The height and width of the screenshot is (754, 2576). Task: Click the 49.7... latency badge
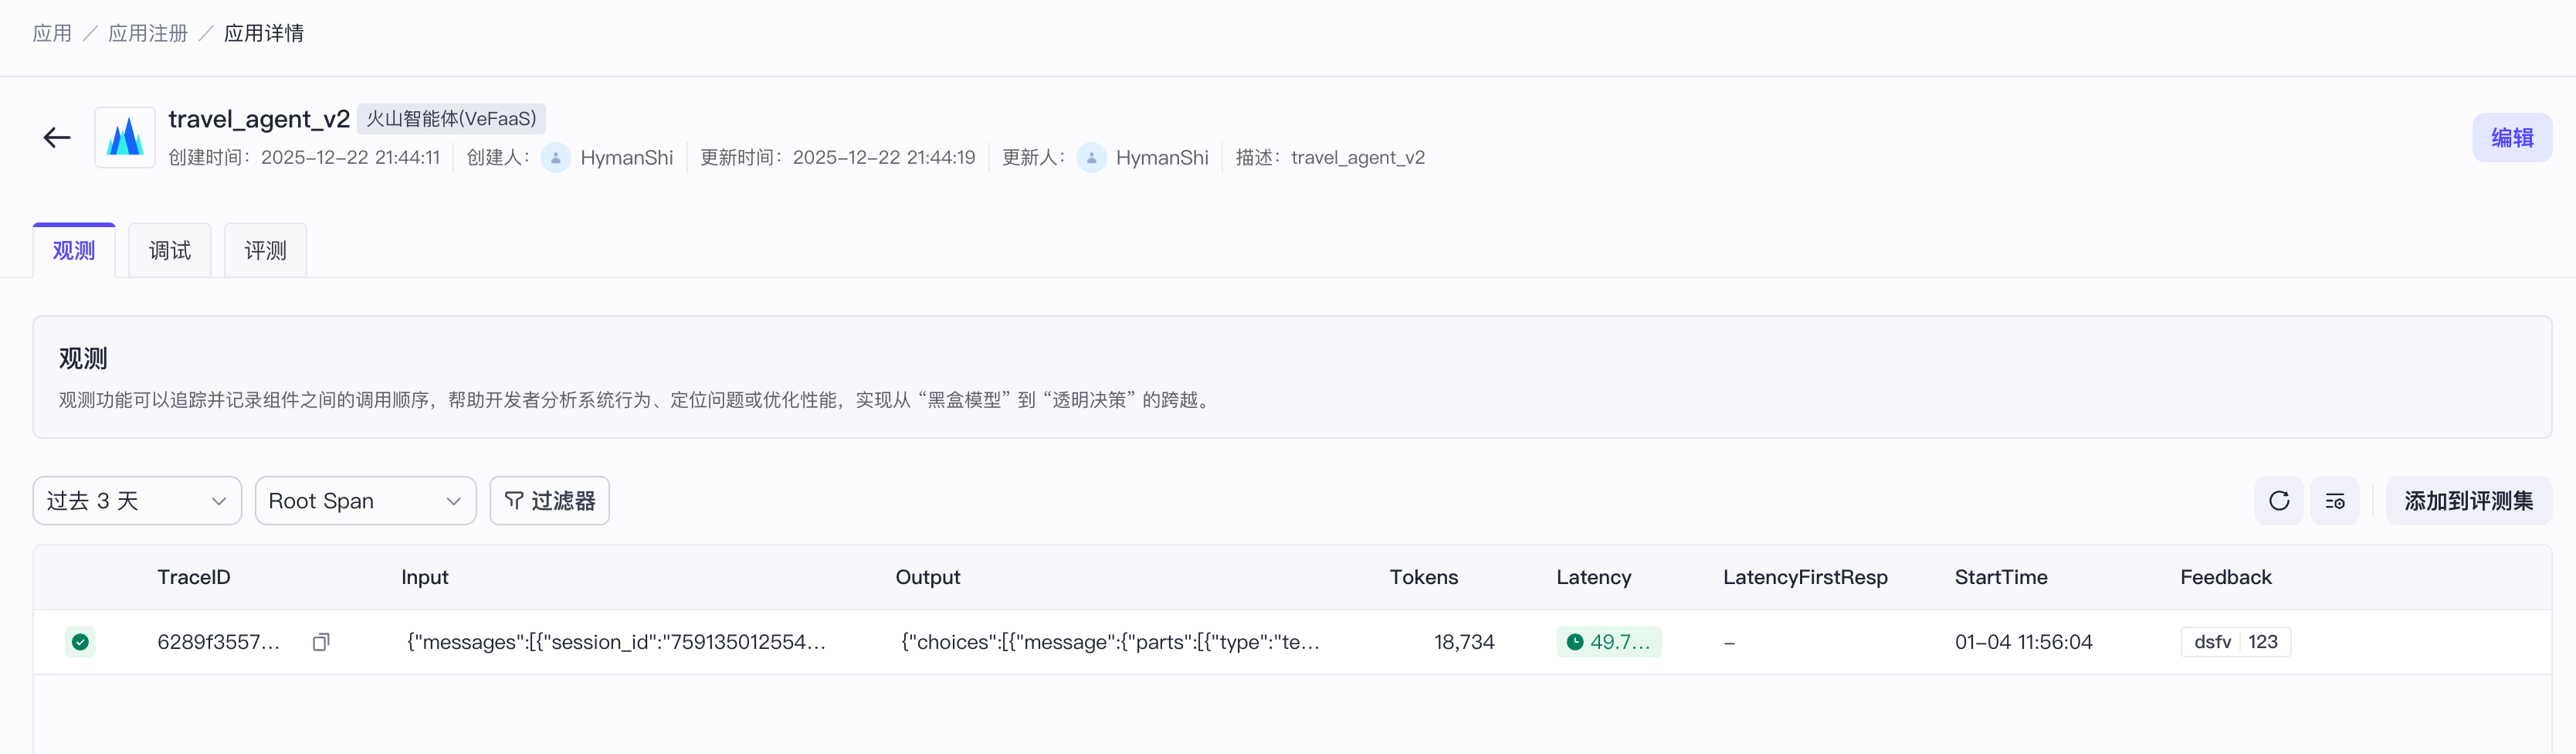(1609, 642)
